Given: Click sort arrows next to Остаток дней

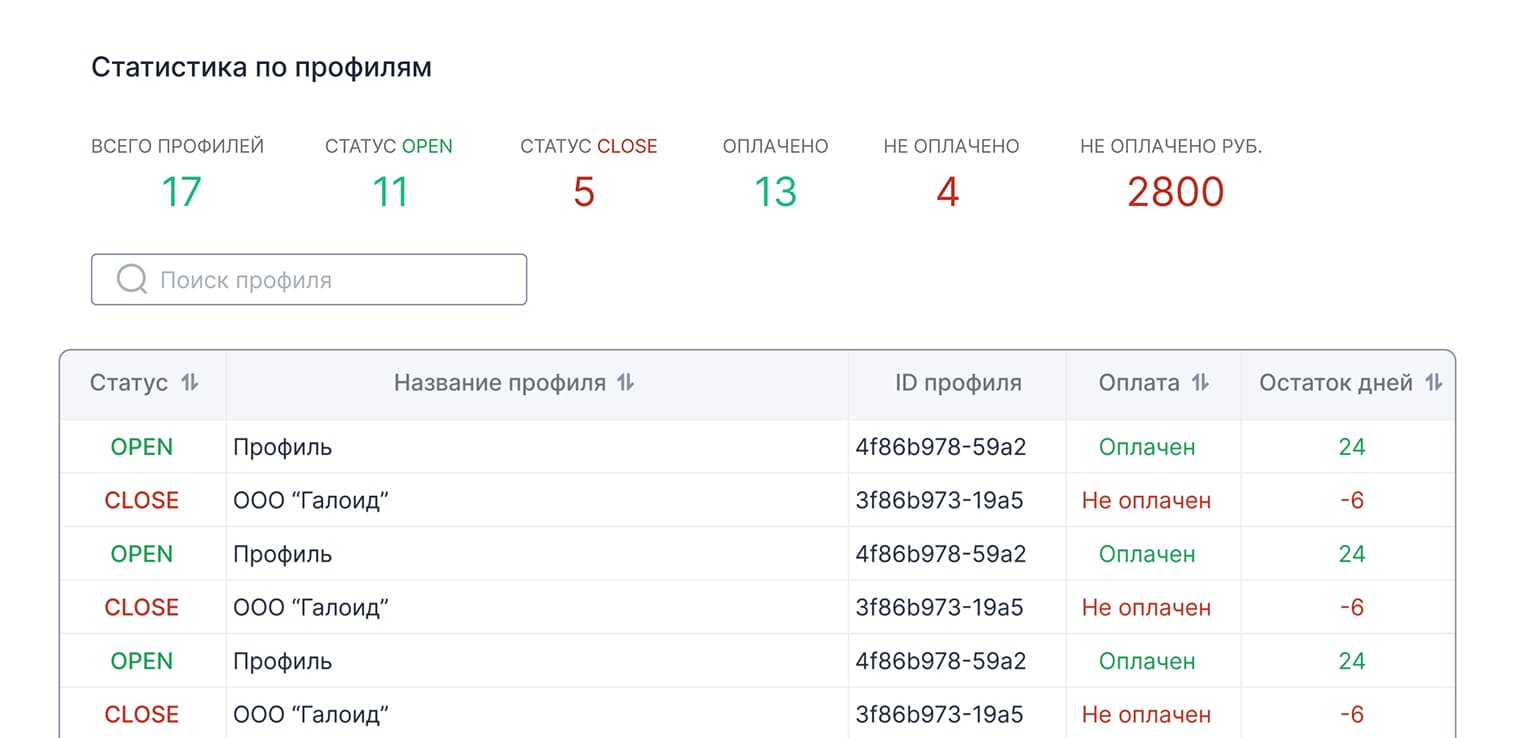Looking at the screenshot, I should pos(1433,383).
